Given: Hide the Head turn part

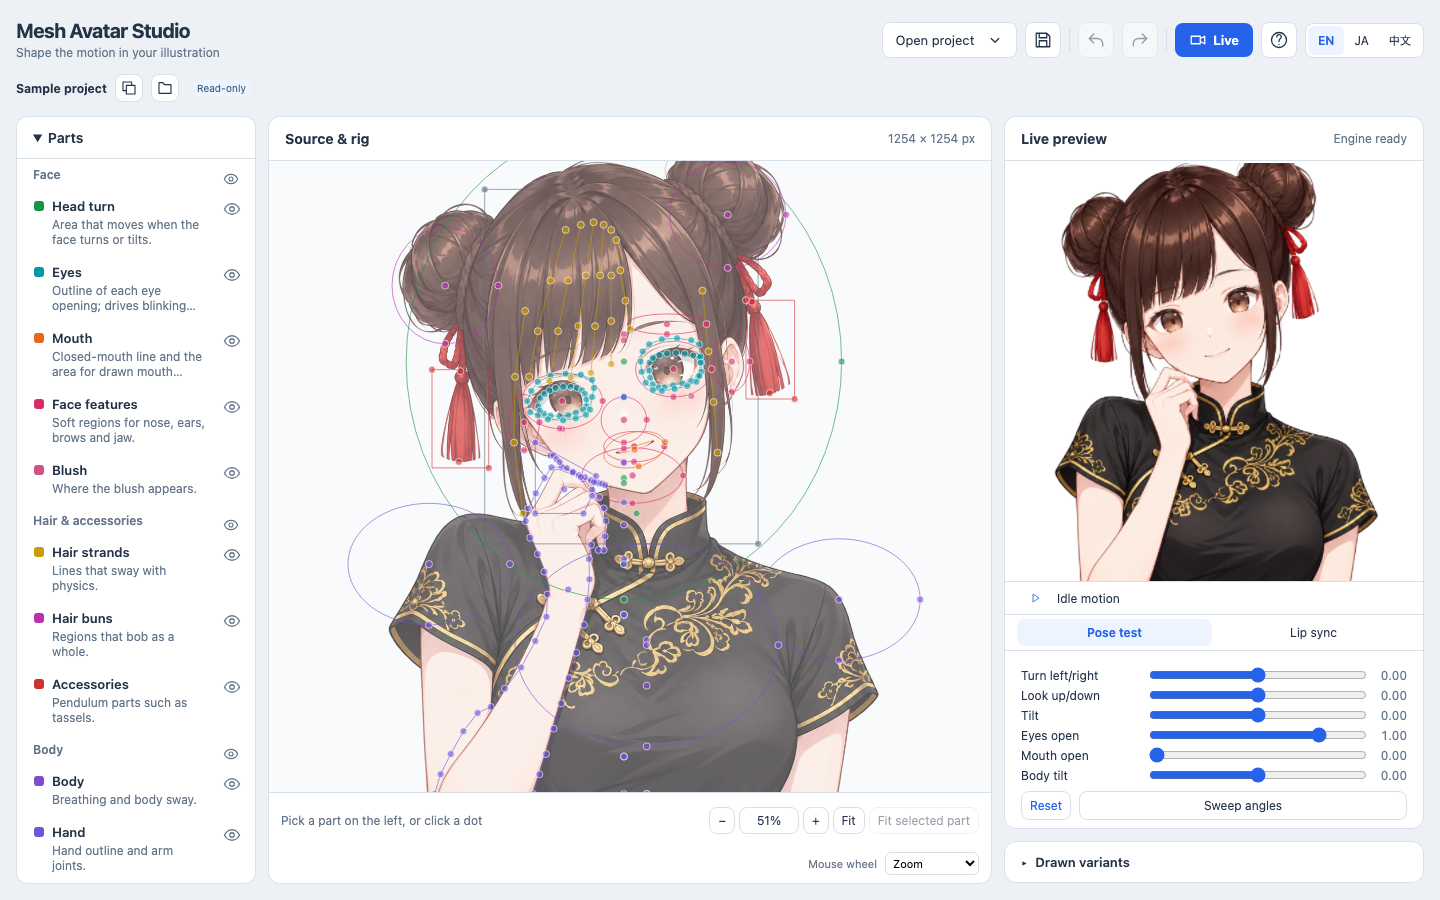Looking at the screenshot, I should tap(232, 209).
